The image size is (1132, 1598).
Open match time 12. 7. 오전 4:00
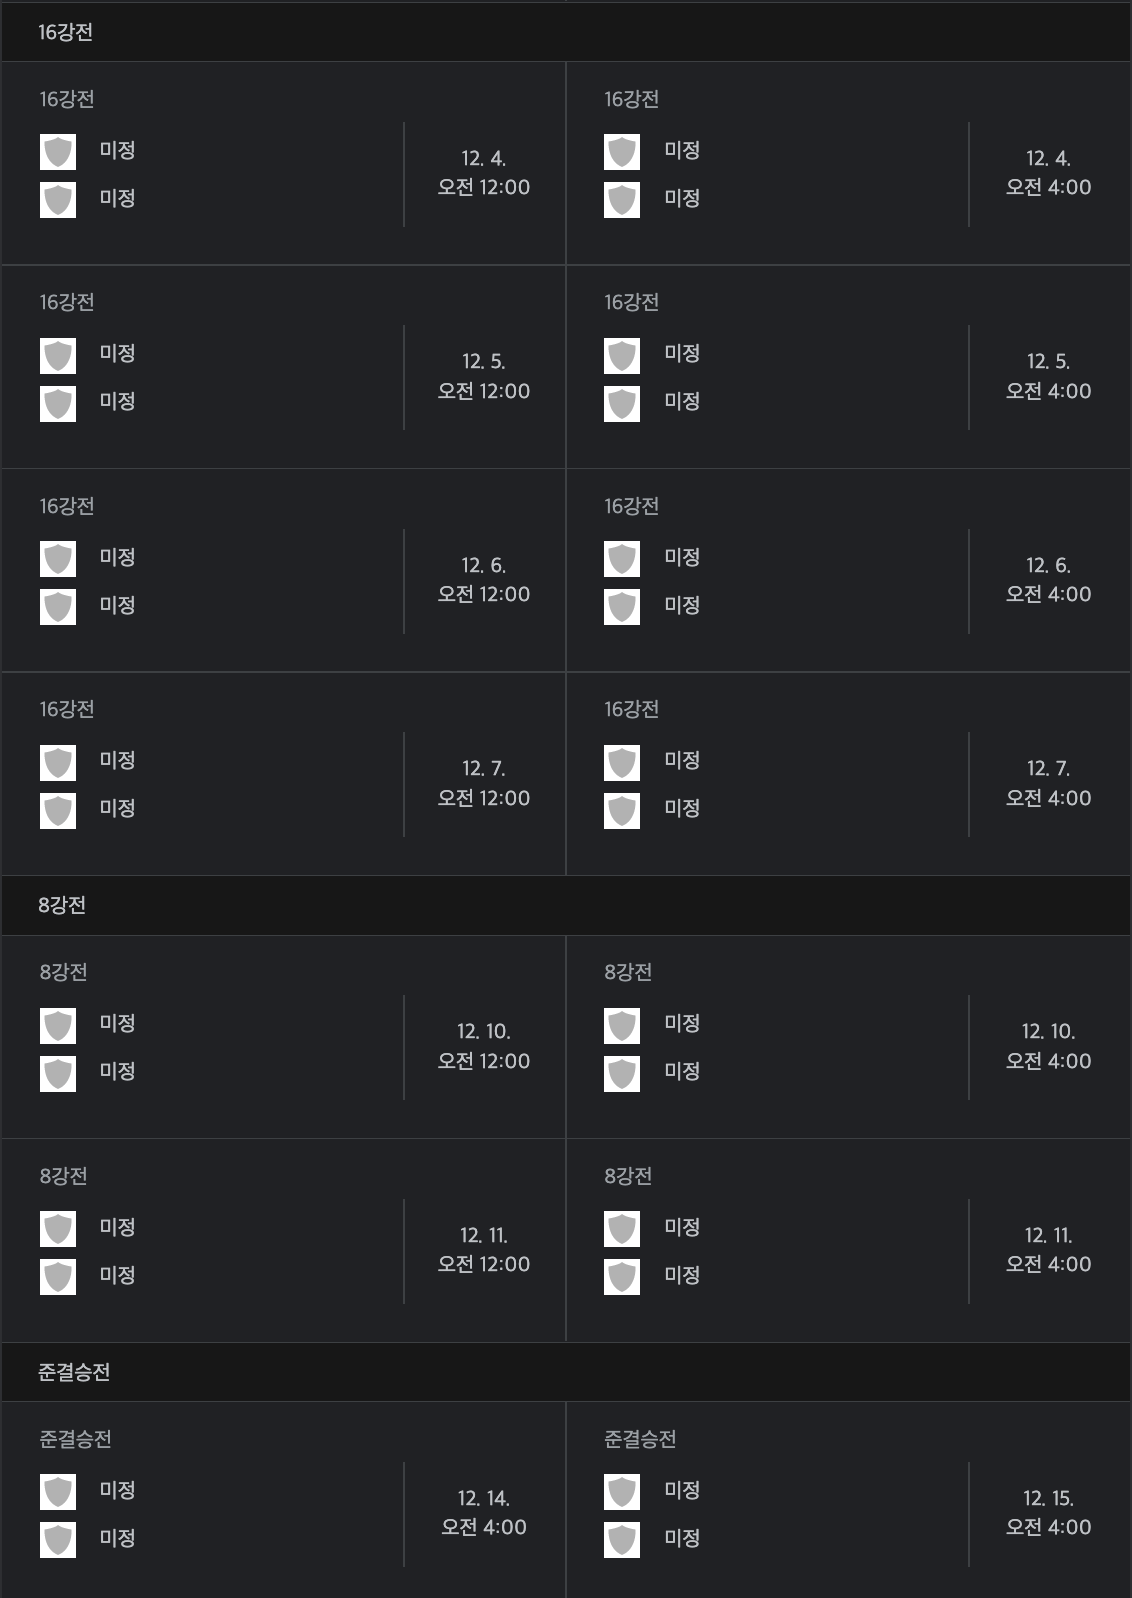click(1048, 783)
